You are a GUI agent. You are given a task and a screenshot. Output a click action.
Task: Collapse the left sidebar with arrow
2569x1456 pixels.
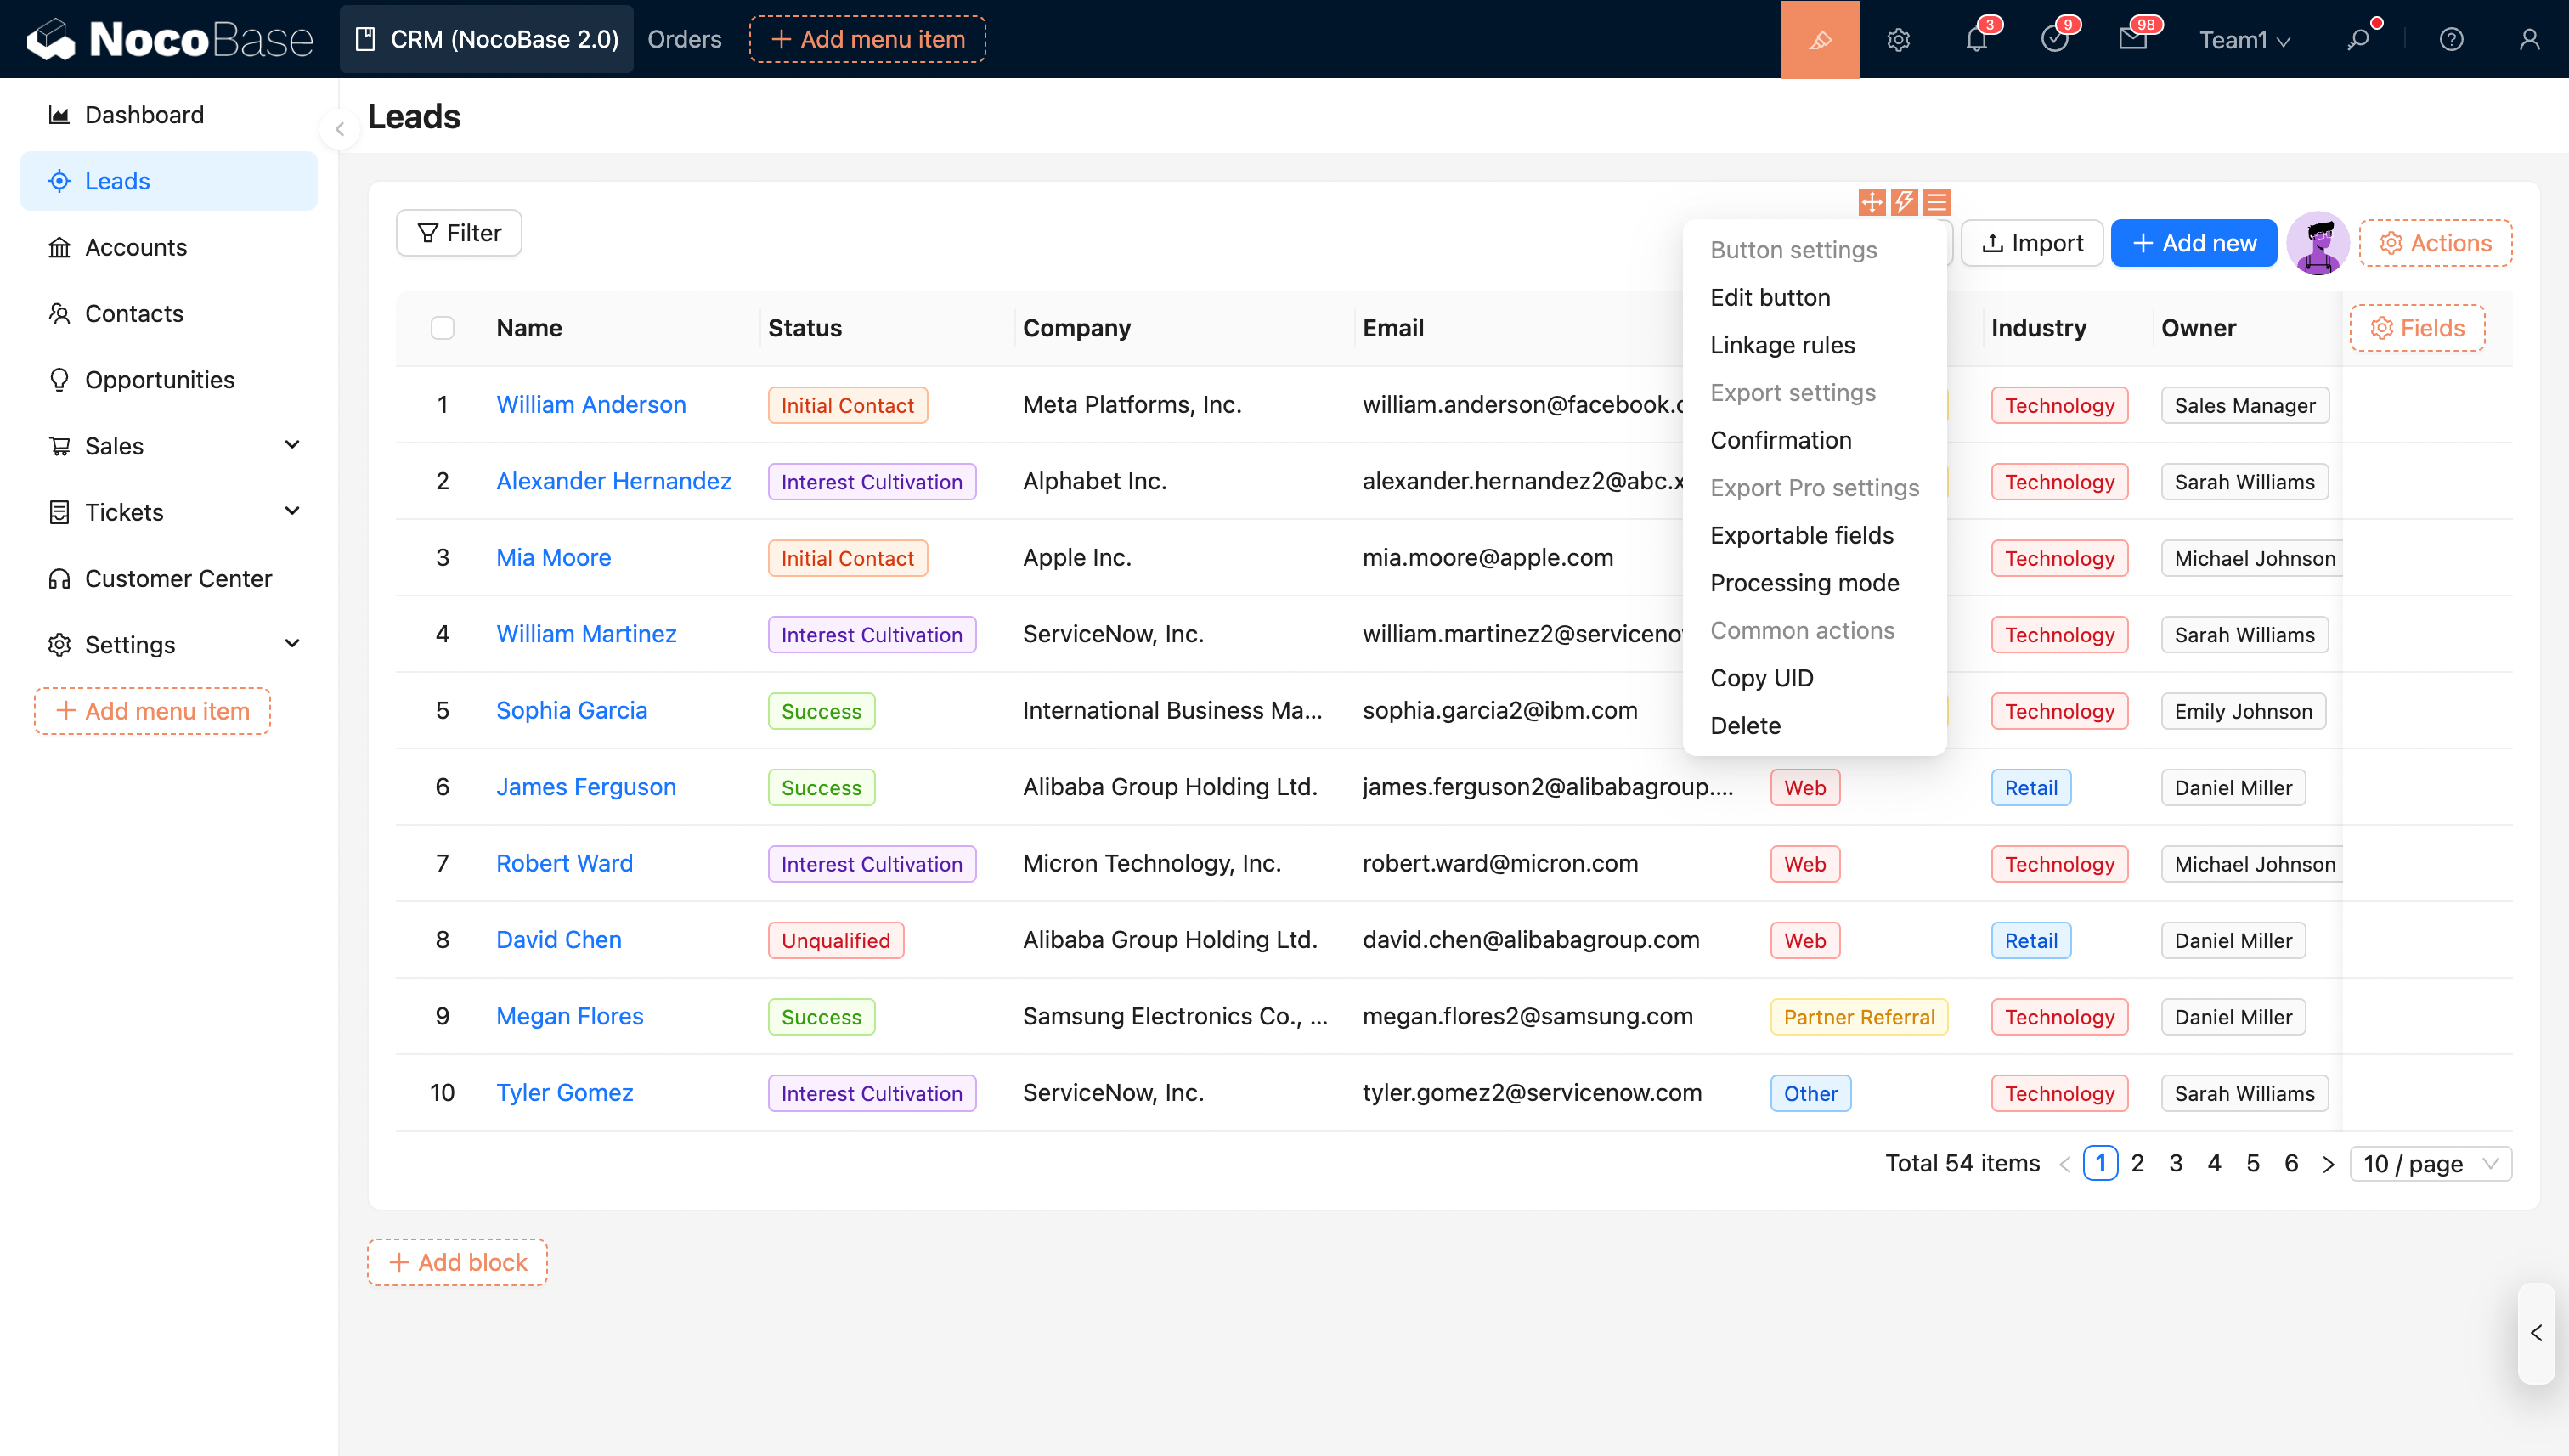coord(340,129)
